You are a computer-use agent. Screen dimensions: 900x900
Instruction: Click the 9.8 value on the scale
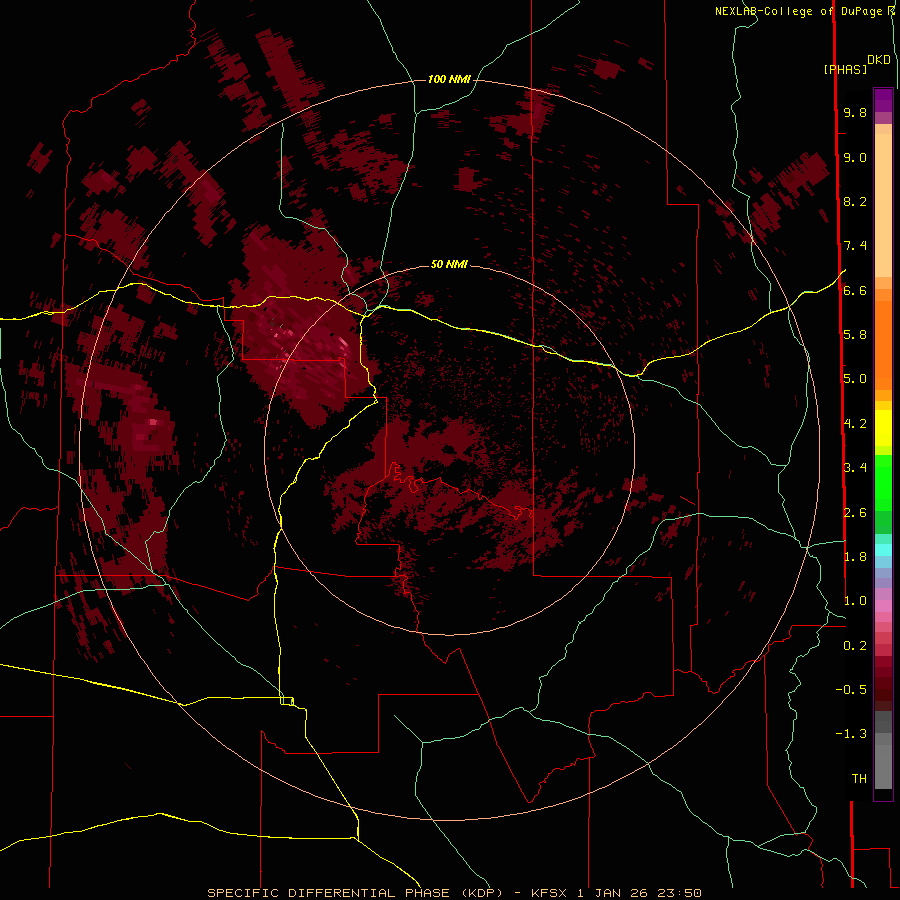[x=855, y=112]
